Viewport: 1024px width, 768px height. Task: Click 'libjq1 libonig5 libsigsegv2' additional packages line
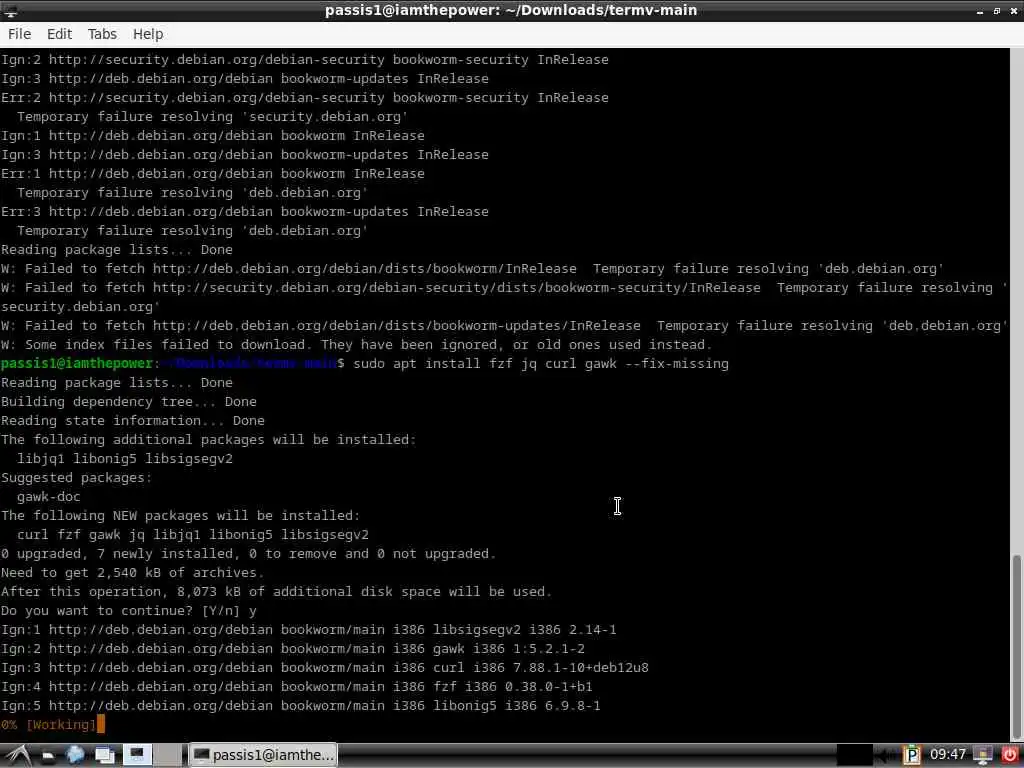[x=125, y=459]
